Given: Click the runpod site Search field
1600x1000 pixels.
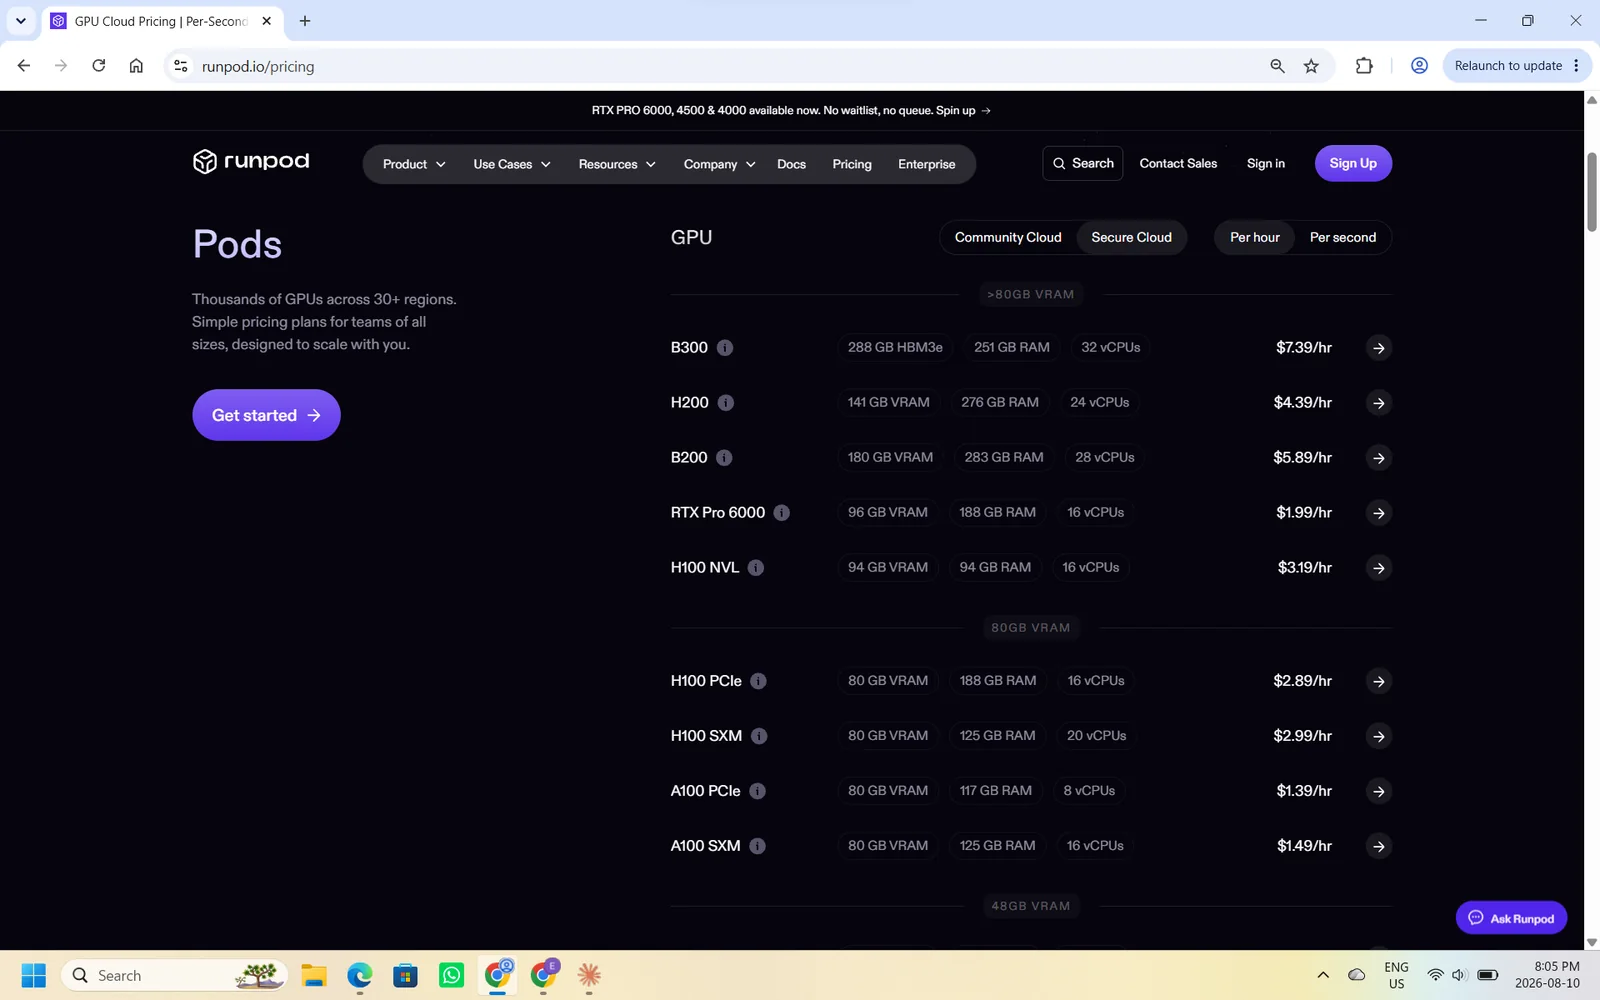Looking at the screenshot, I should 1083,163.
